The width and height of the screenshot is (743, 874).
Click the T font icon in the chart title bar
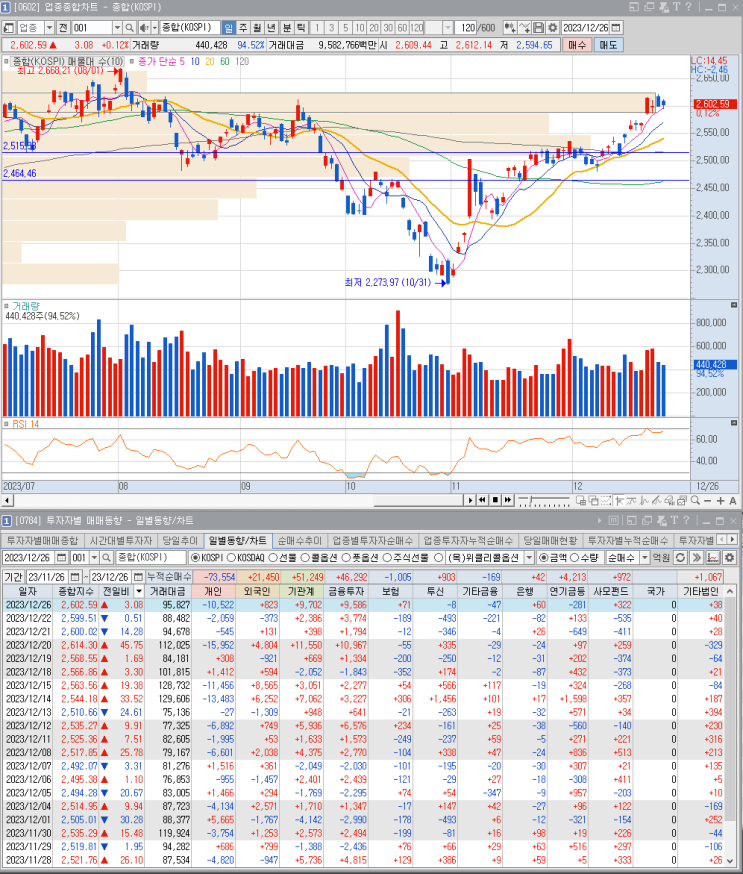click(677, 7)
